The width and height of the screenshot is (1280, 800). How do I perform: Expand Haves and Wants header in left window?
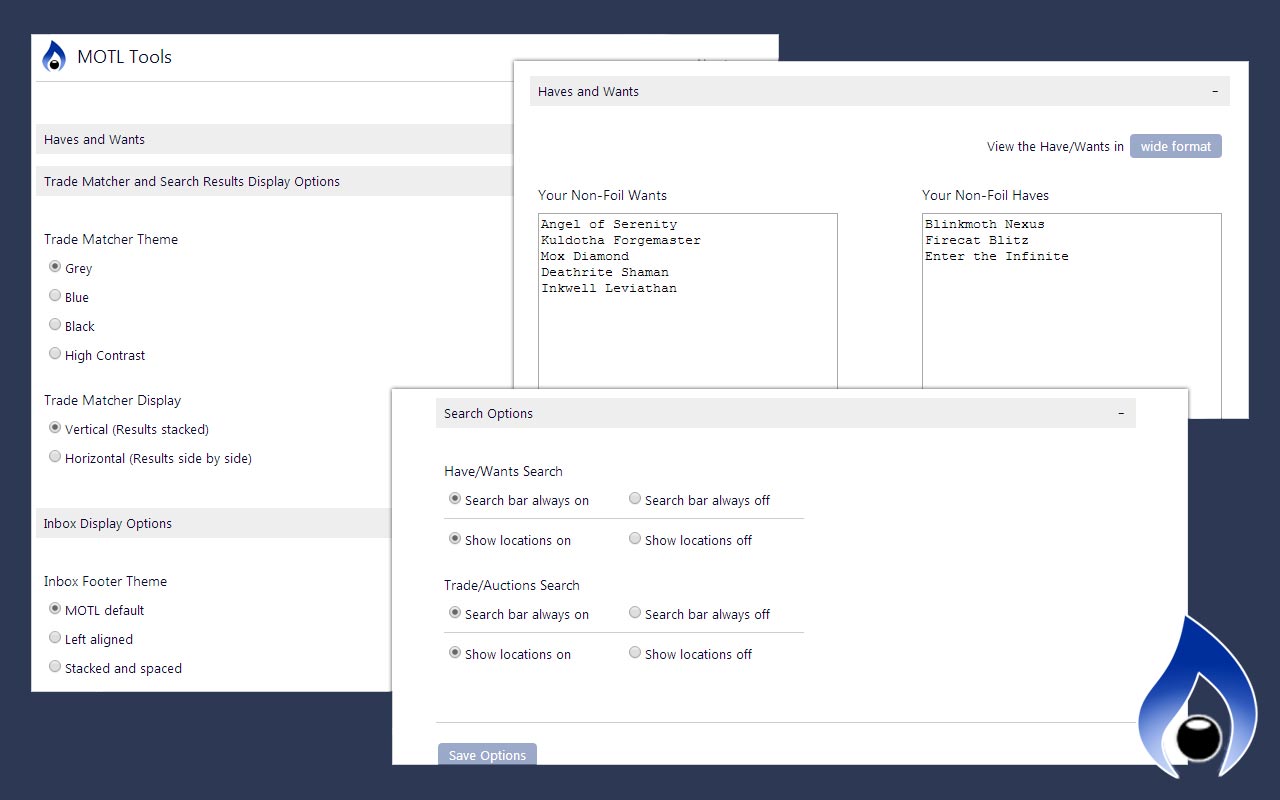[x=275, y=139]
